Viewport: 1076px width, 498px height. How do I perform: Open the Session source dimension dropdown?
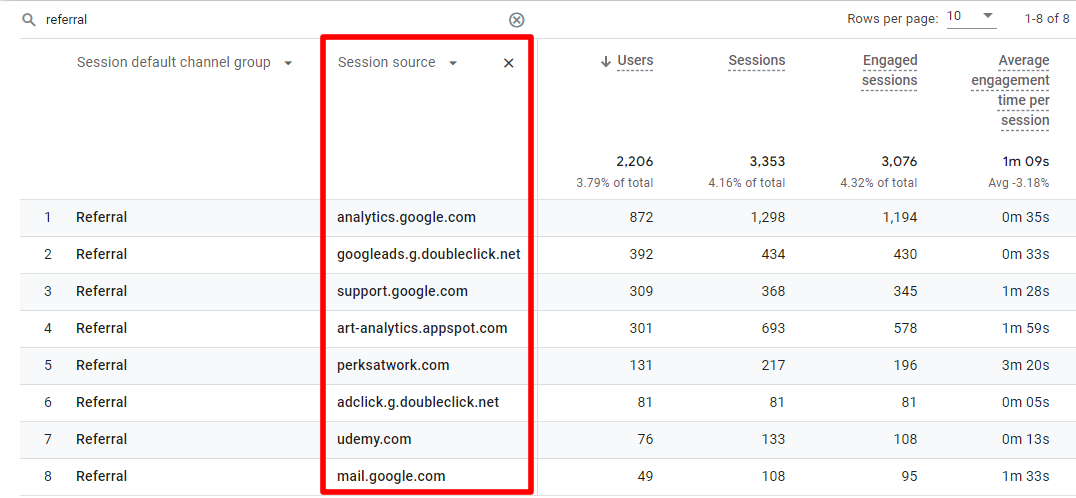pyautogui.click(x=453, y=63)
